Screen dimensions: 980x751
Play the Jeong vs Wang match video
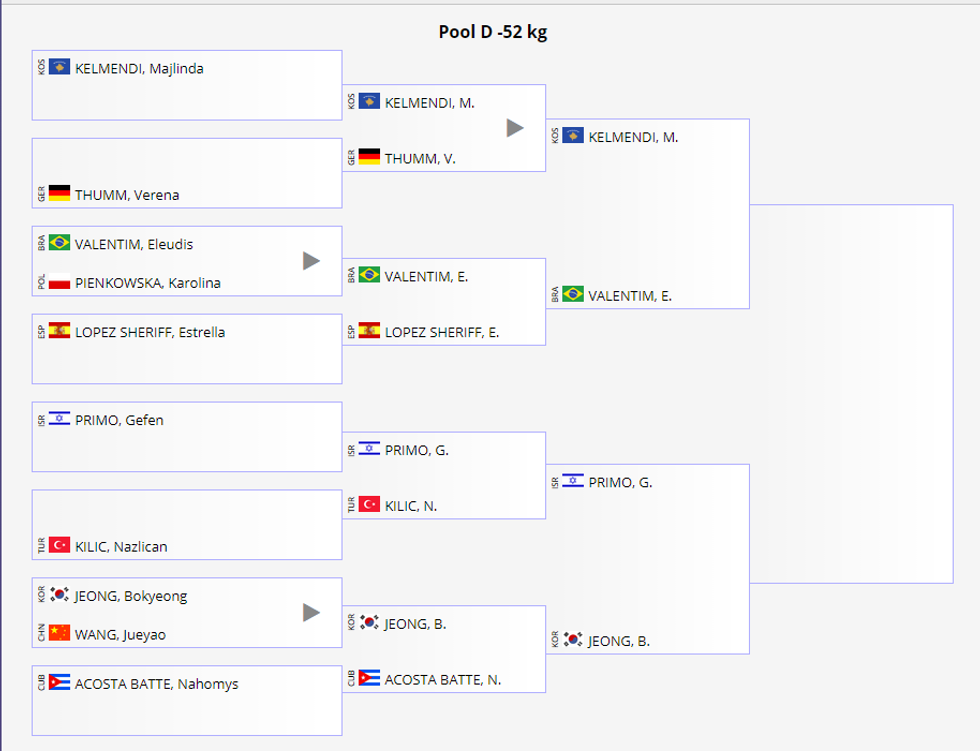pos(311,612)
